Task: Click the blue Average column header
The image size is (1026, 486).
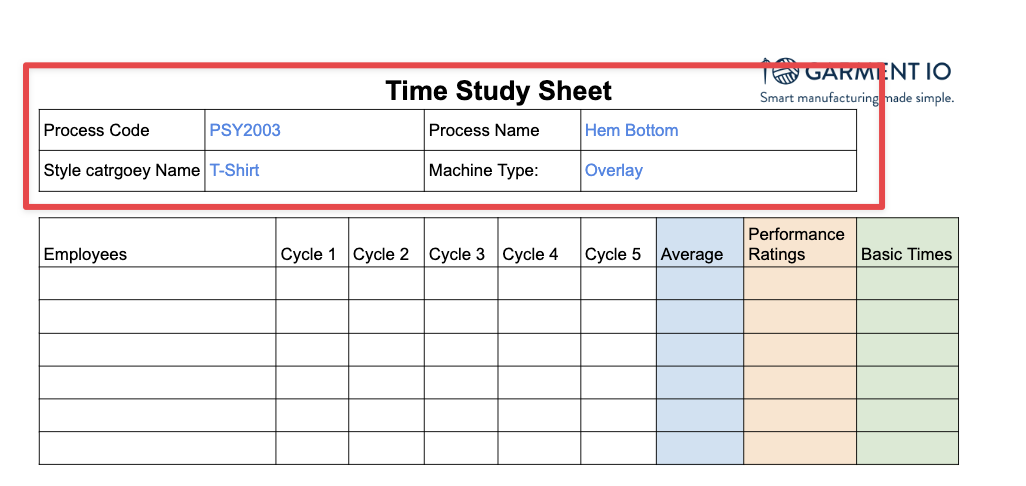Action: [x=692, y=254]
